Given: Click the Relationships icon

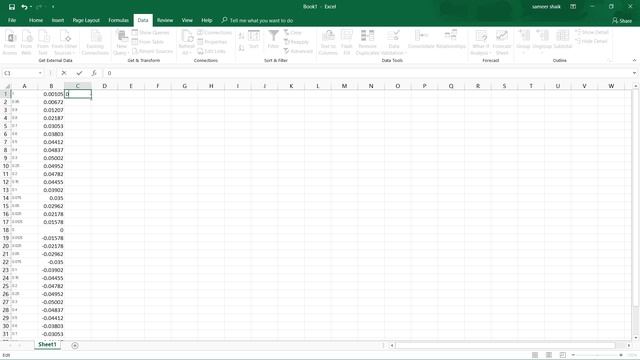Looking at the screenshot, I should [x=451, y=40].
